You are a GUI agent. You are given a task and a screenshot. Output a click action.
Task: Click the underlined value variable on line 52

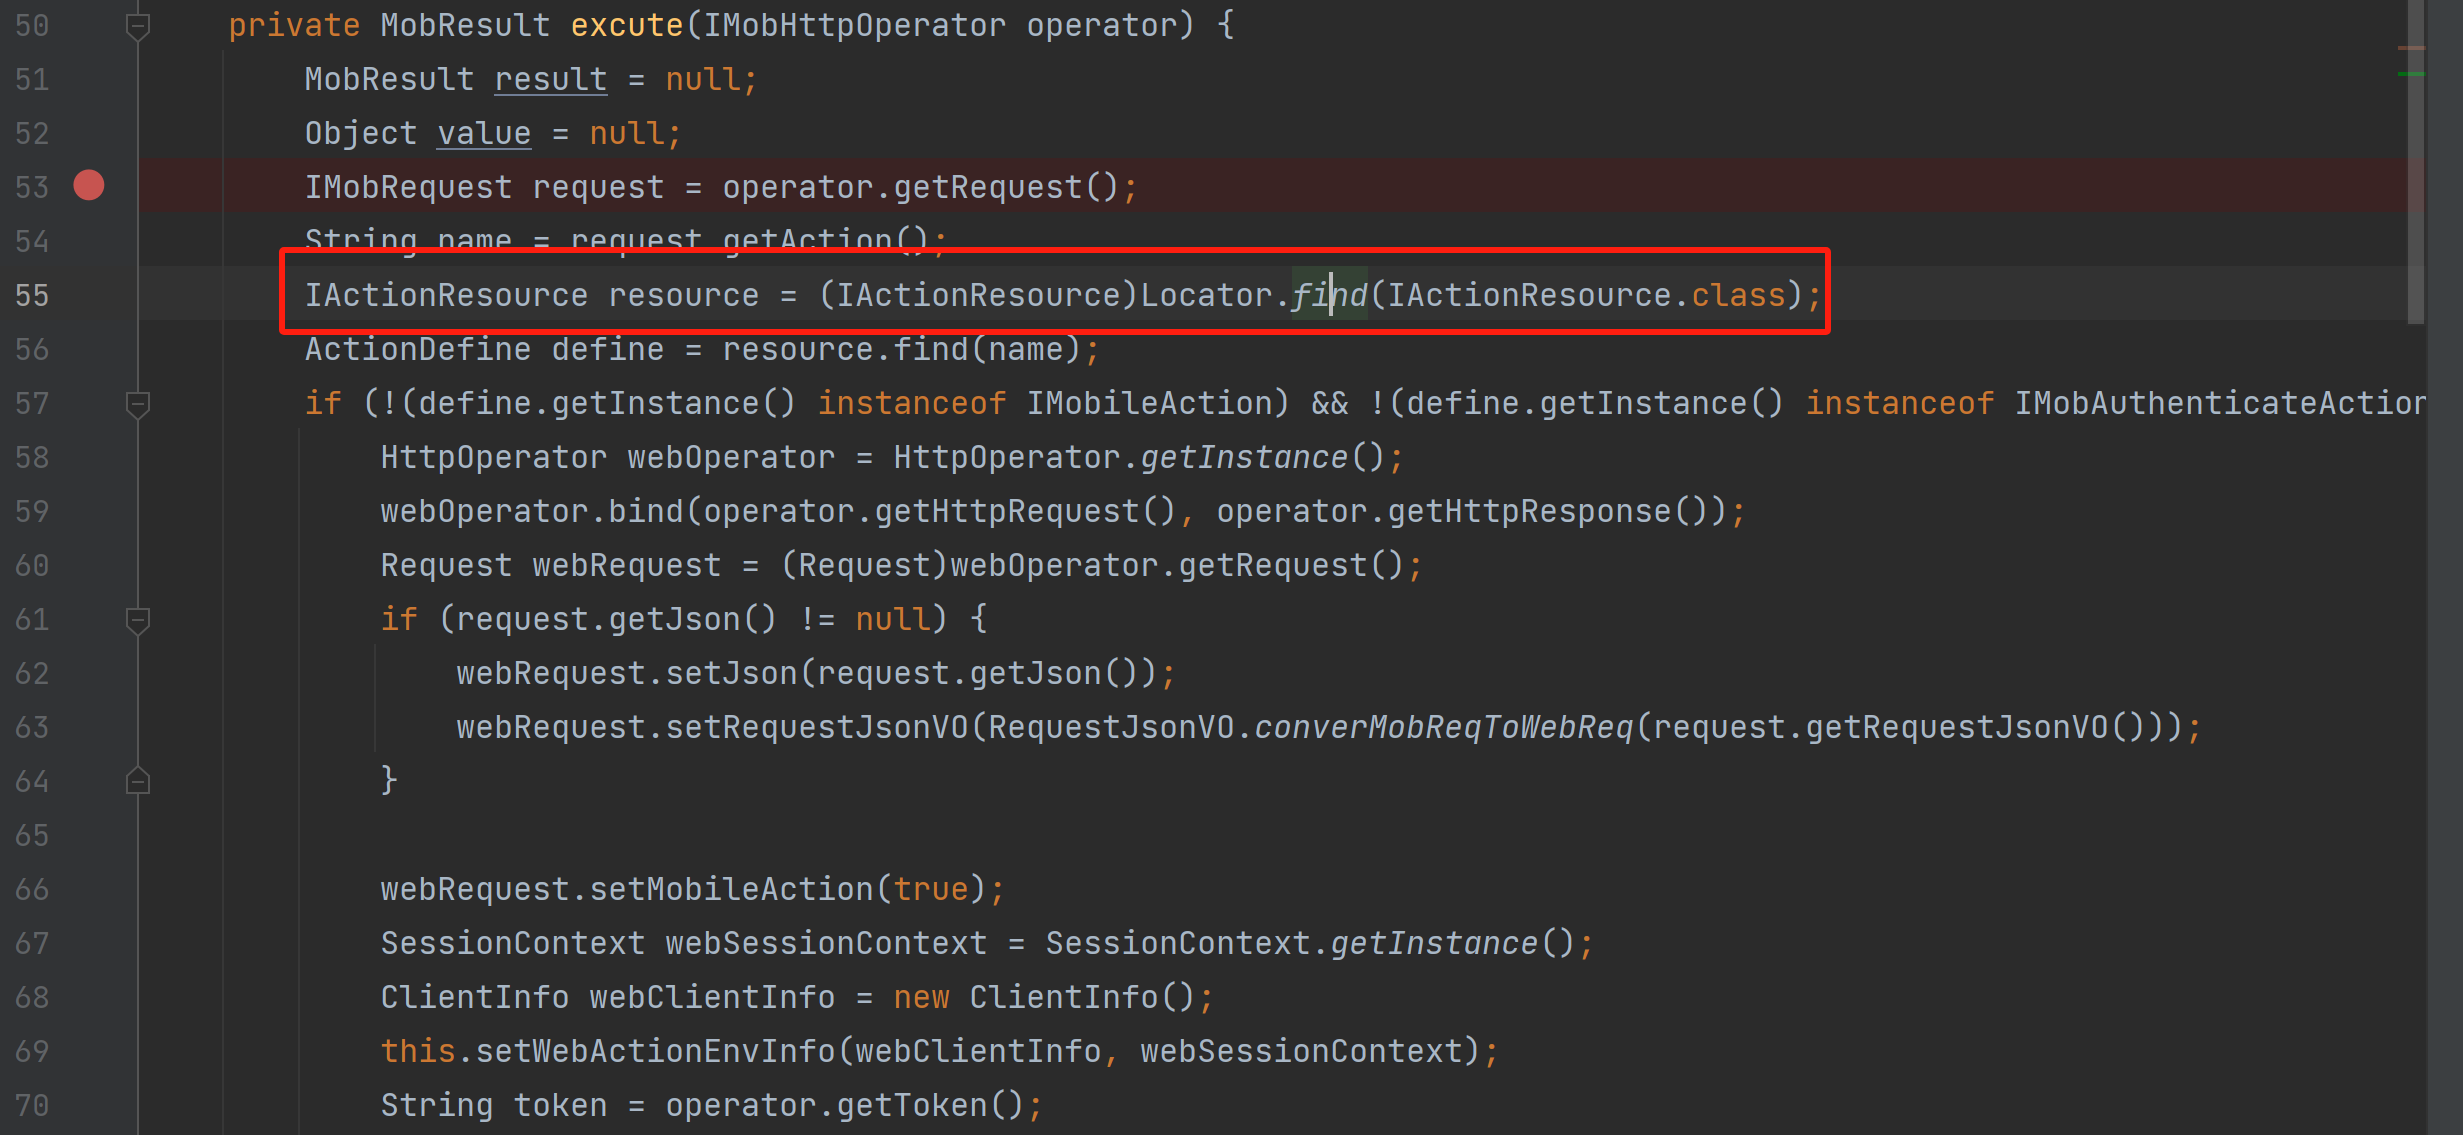(x=484, y=134)
